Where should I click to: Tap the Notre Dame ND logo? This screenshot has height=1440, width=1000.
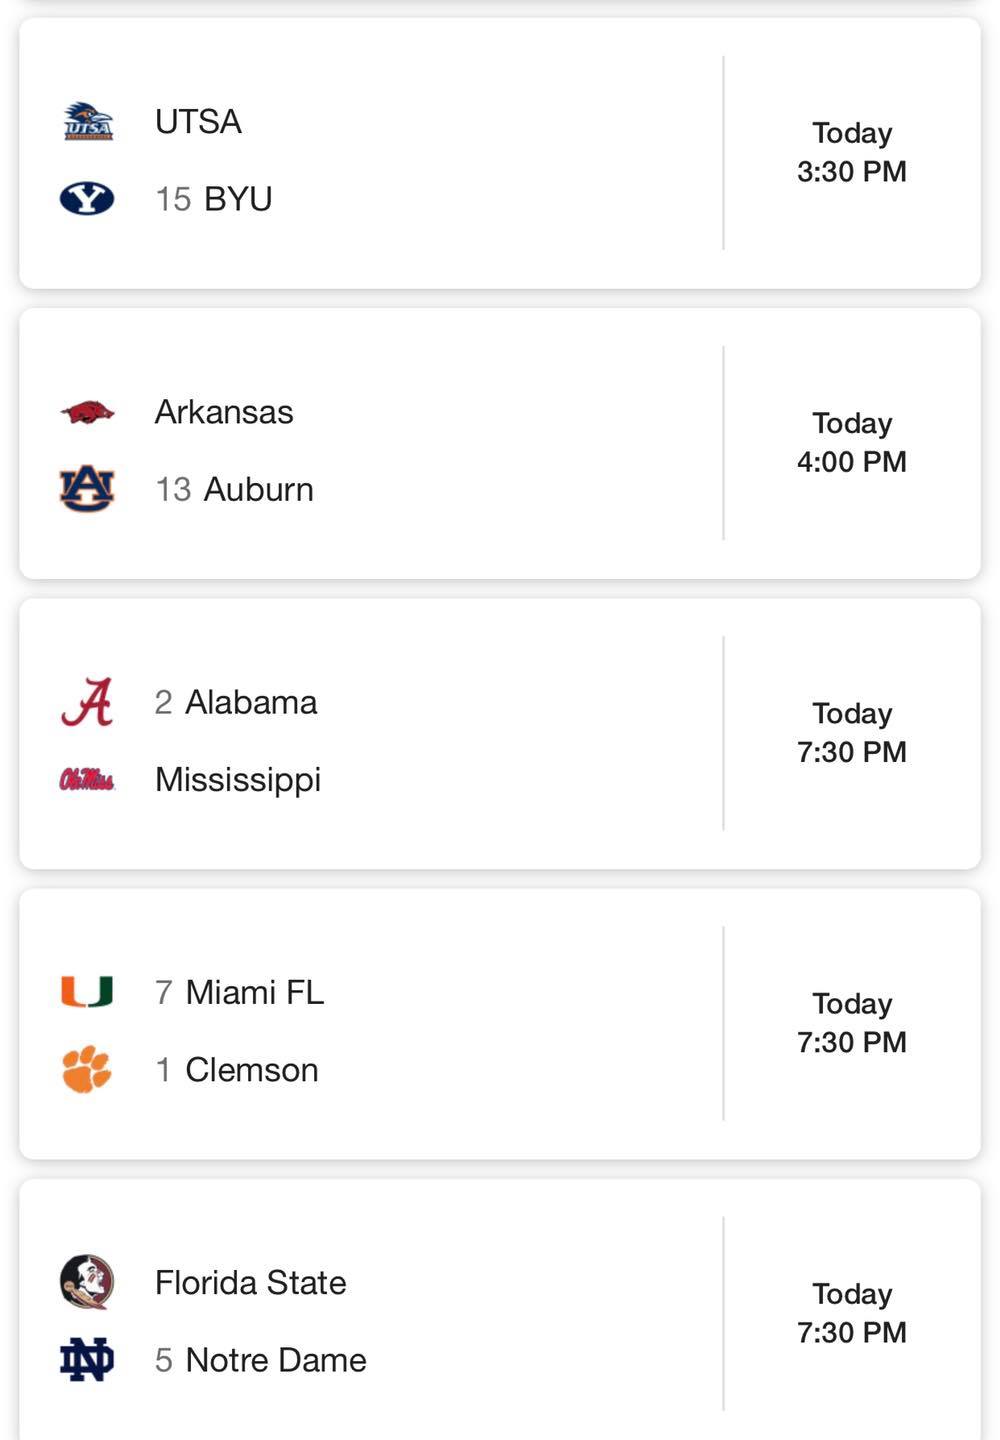tap(87, 1360)
